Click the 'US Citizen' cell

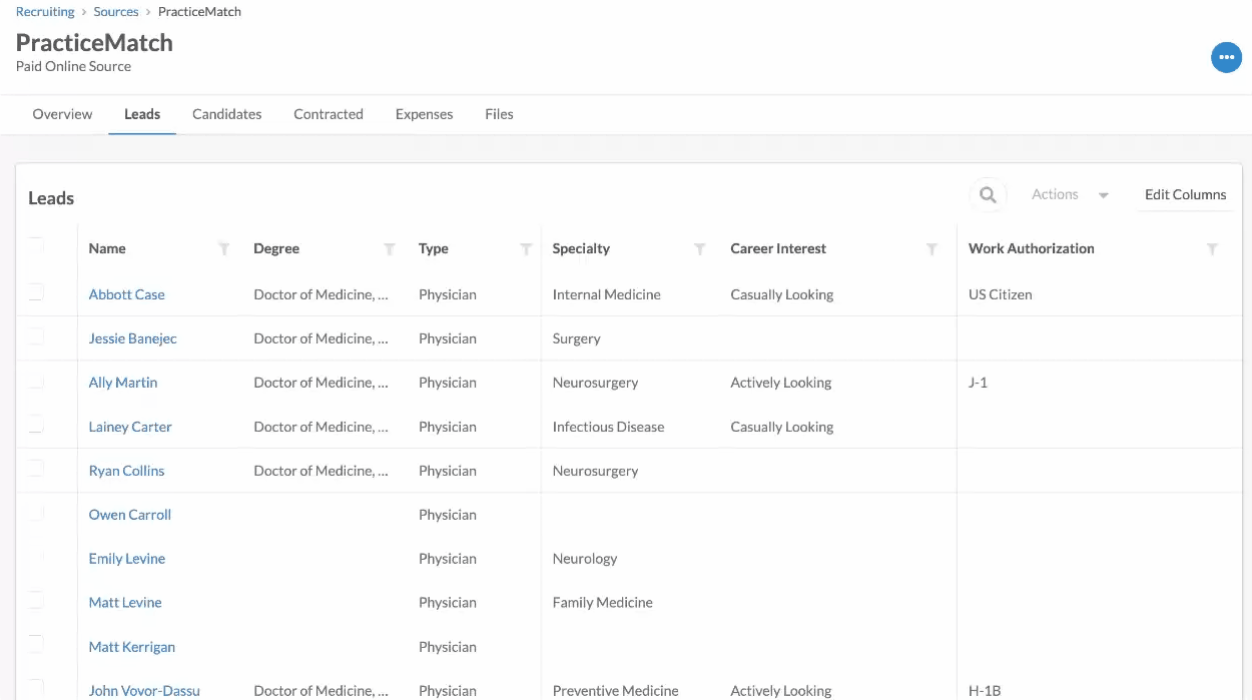point(1000,295)
